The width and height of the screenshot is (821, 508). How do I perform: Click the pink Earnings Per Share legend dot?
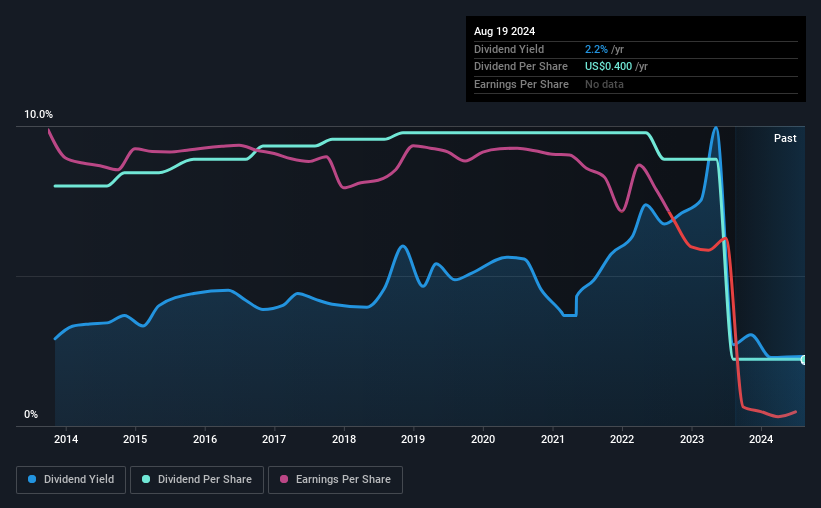pos(284,479)
